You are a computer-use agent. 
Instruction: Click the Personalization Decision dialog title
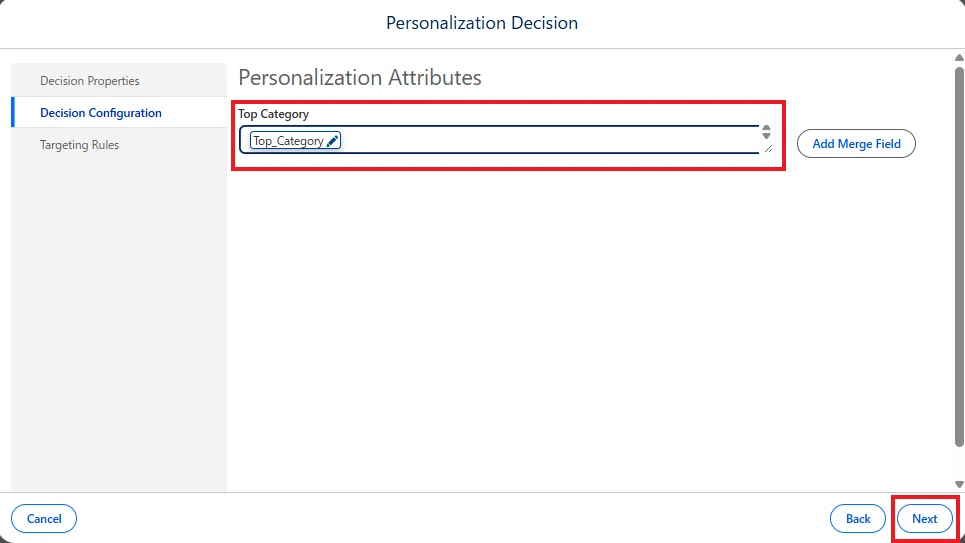[x=482, y=23]
